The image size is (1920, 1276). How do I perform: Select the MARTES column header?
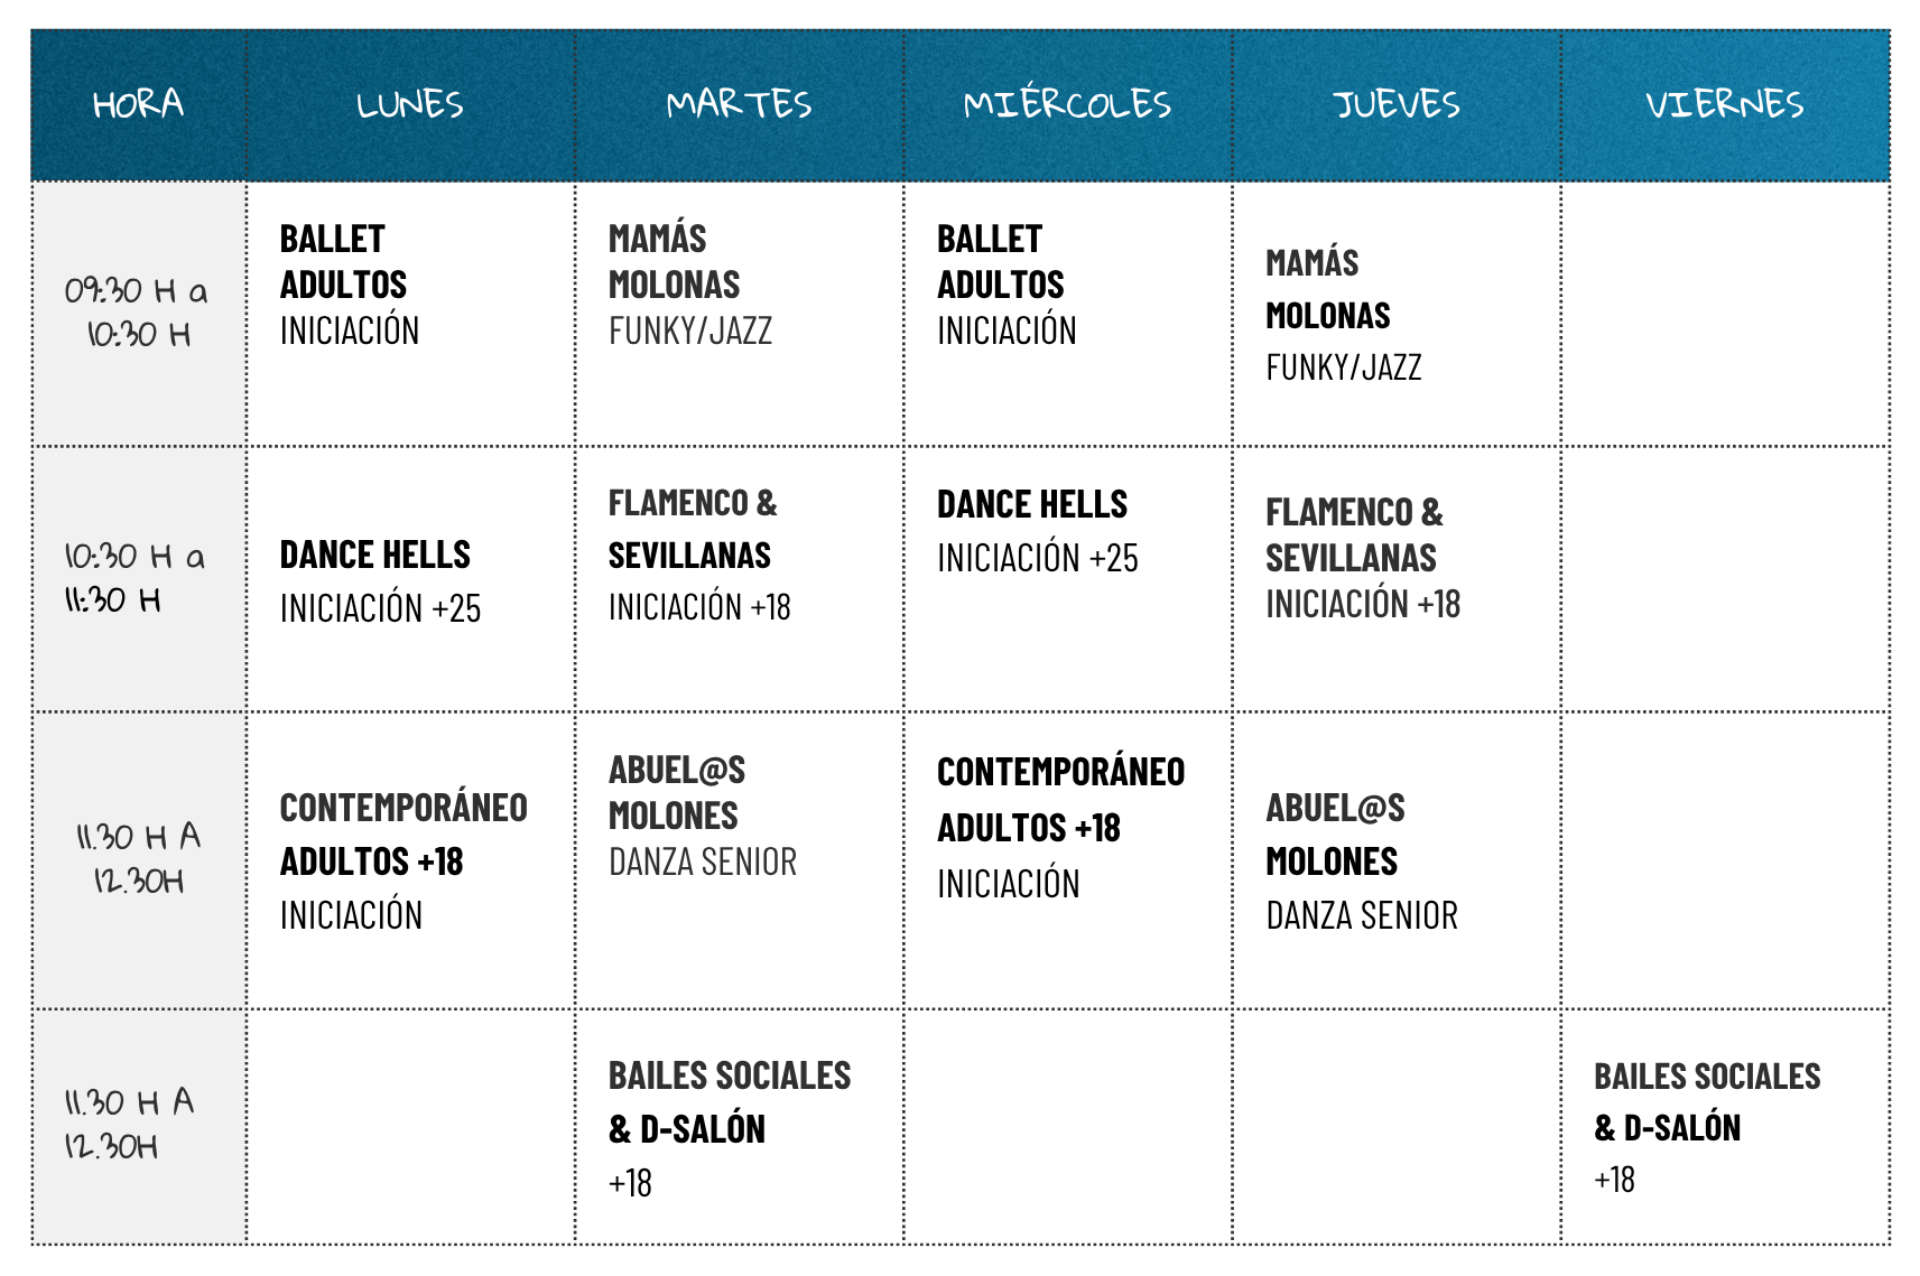click(x=739, y=104)
